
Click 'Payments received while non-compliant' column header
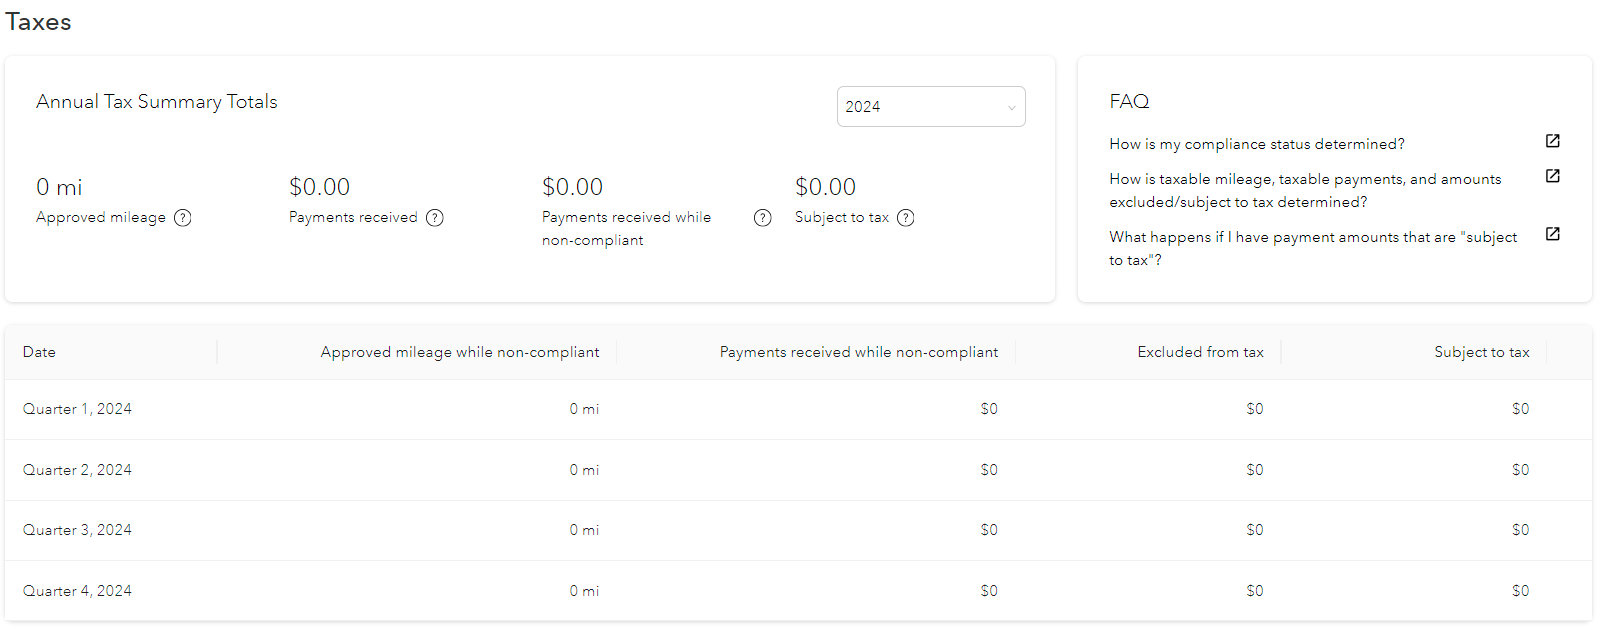tap(858, 352)
